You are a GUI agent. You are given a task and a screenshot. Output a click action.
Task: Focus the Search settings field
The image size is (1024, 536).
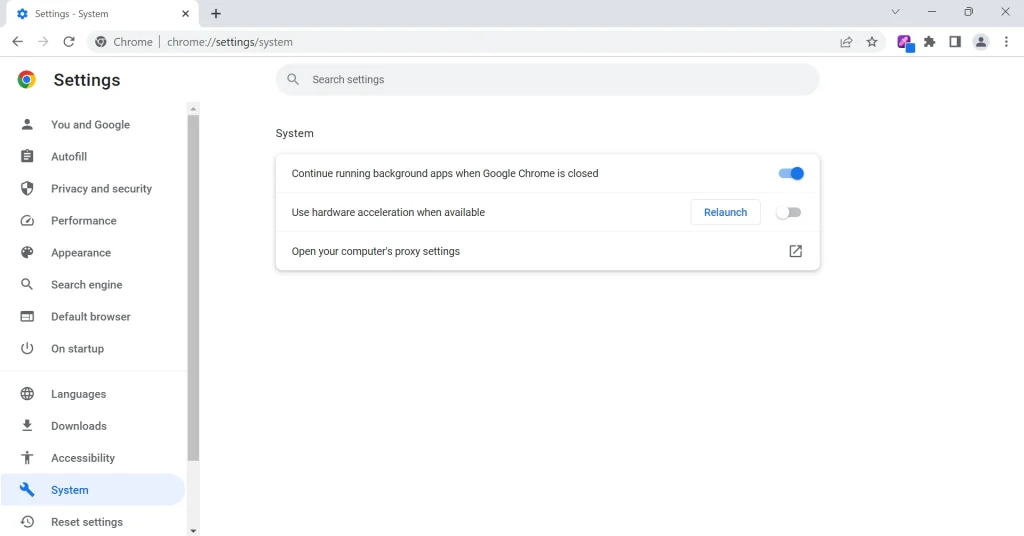point(547,80)
